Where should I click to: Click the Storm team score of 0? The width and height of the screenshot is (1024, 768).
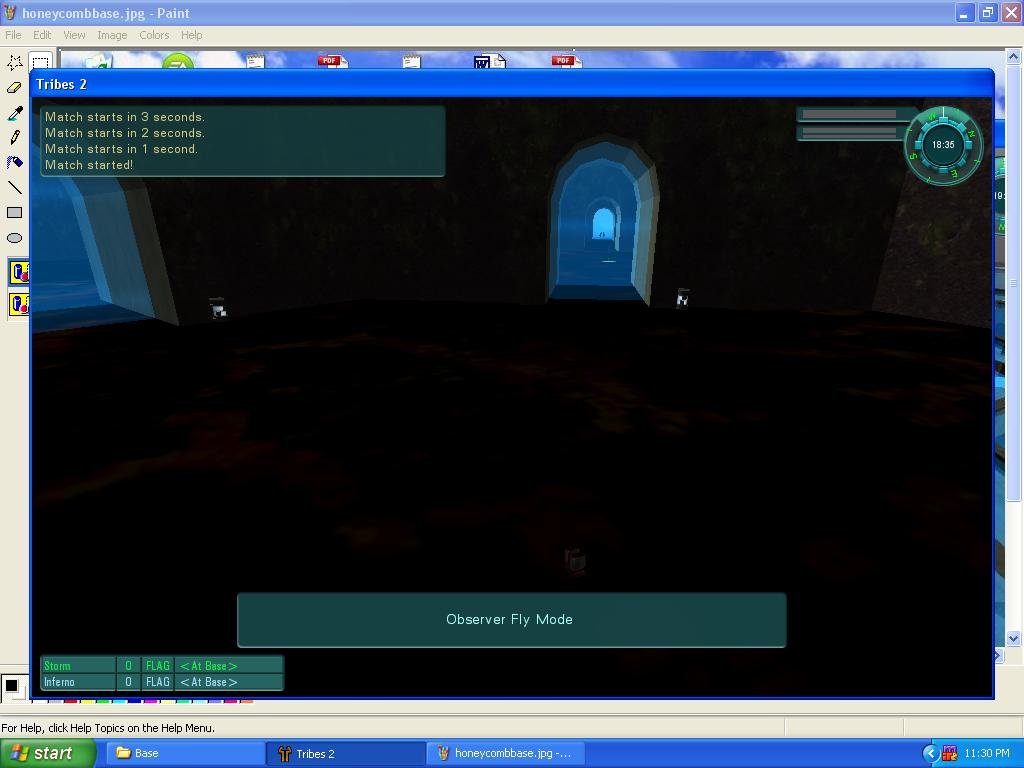[128, 666]
